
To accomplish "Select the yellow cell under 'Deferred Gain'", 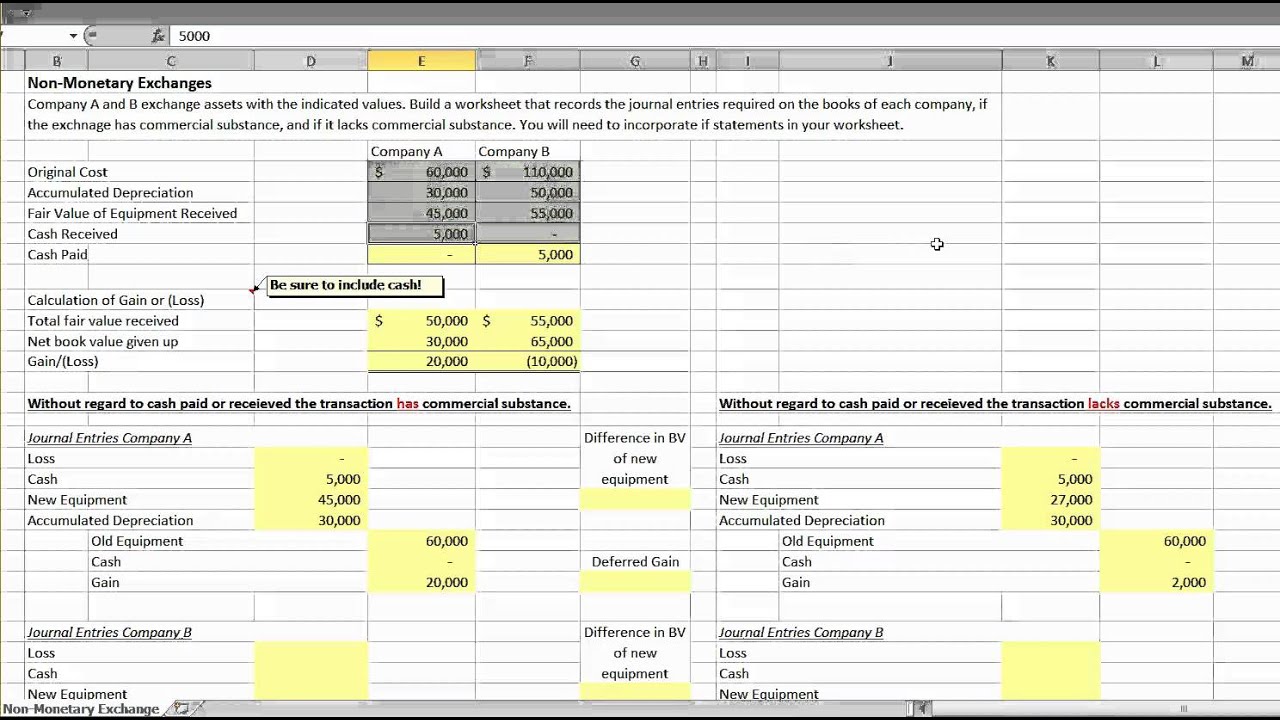I will tap(635, 582).
